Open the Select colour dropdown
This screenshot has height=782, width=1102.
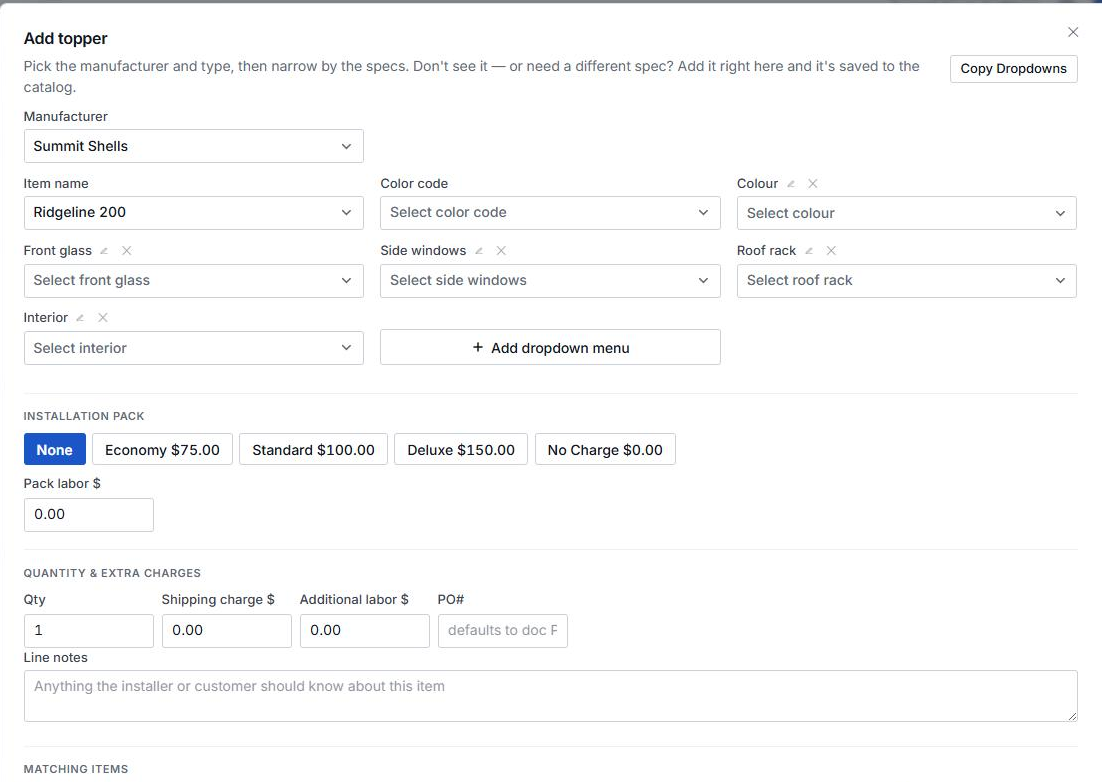tap(907, 213)
